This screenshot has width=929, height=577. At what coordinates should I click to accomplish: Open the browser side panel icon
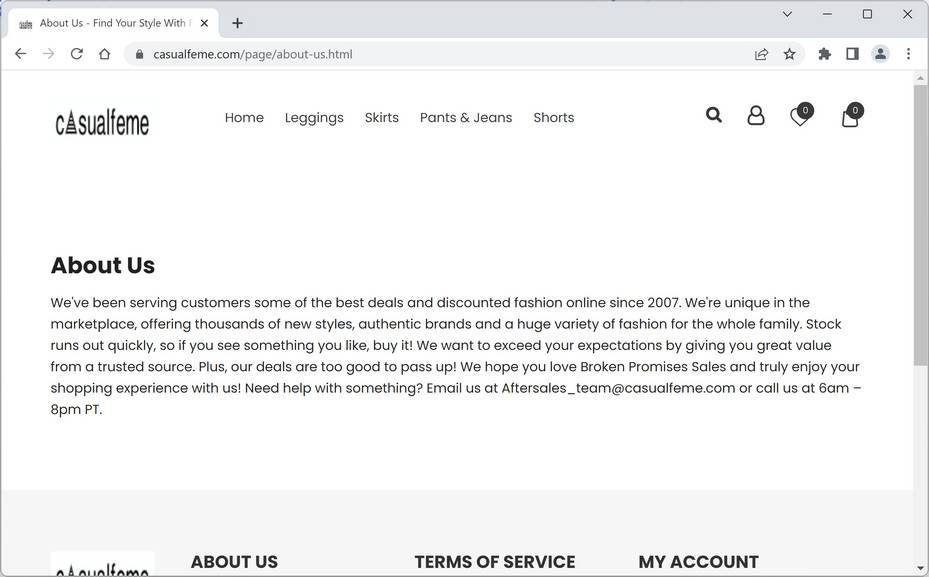point(852,54)
